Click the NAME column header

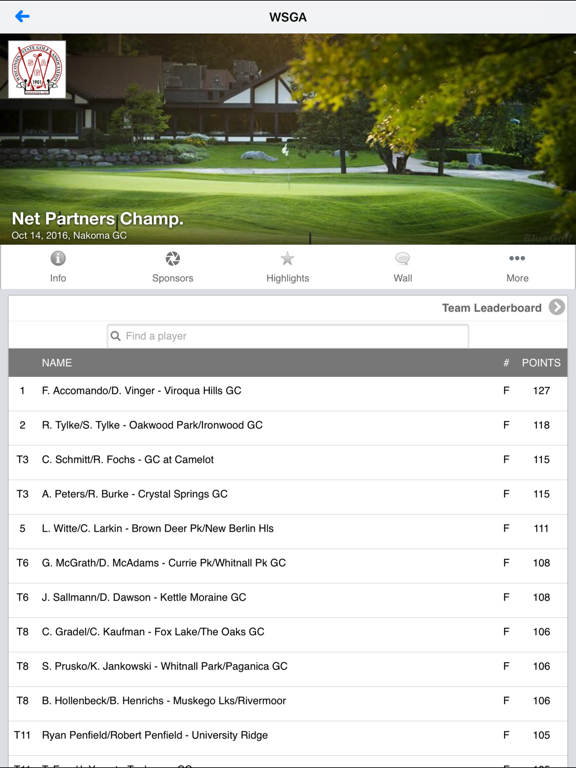click(x=57, y=363)
